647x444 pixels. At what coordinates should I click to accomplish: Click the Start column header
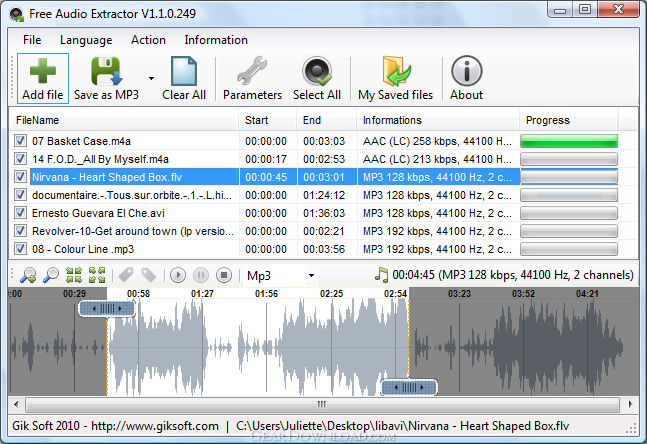click(267, 120)
